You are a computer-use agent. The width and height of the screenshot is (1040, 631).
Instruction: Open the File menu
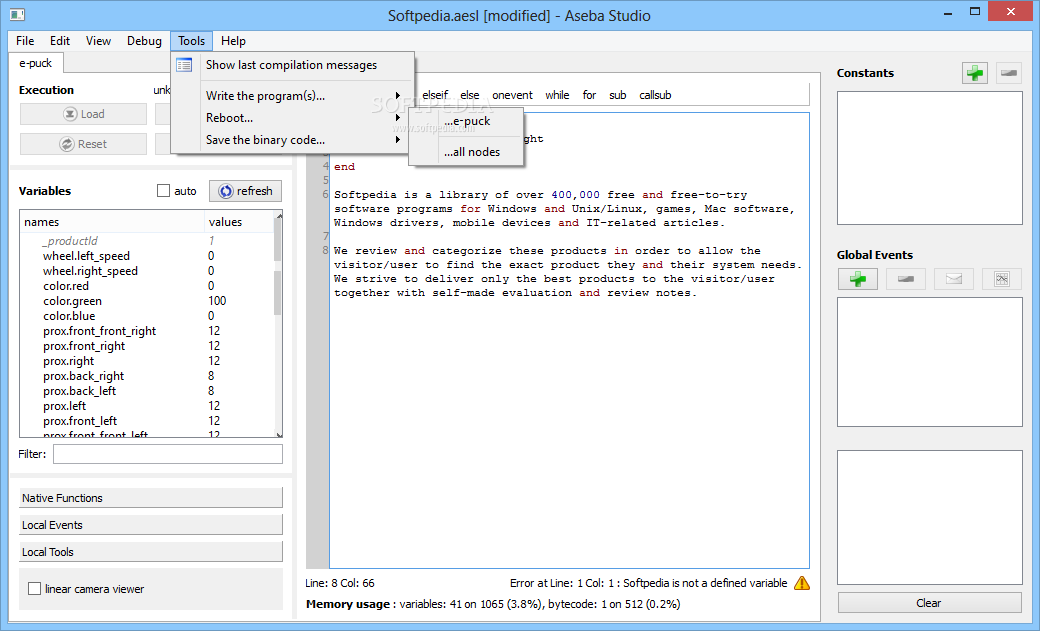pos(25,40)
